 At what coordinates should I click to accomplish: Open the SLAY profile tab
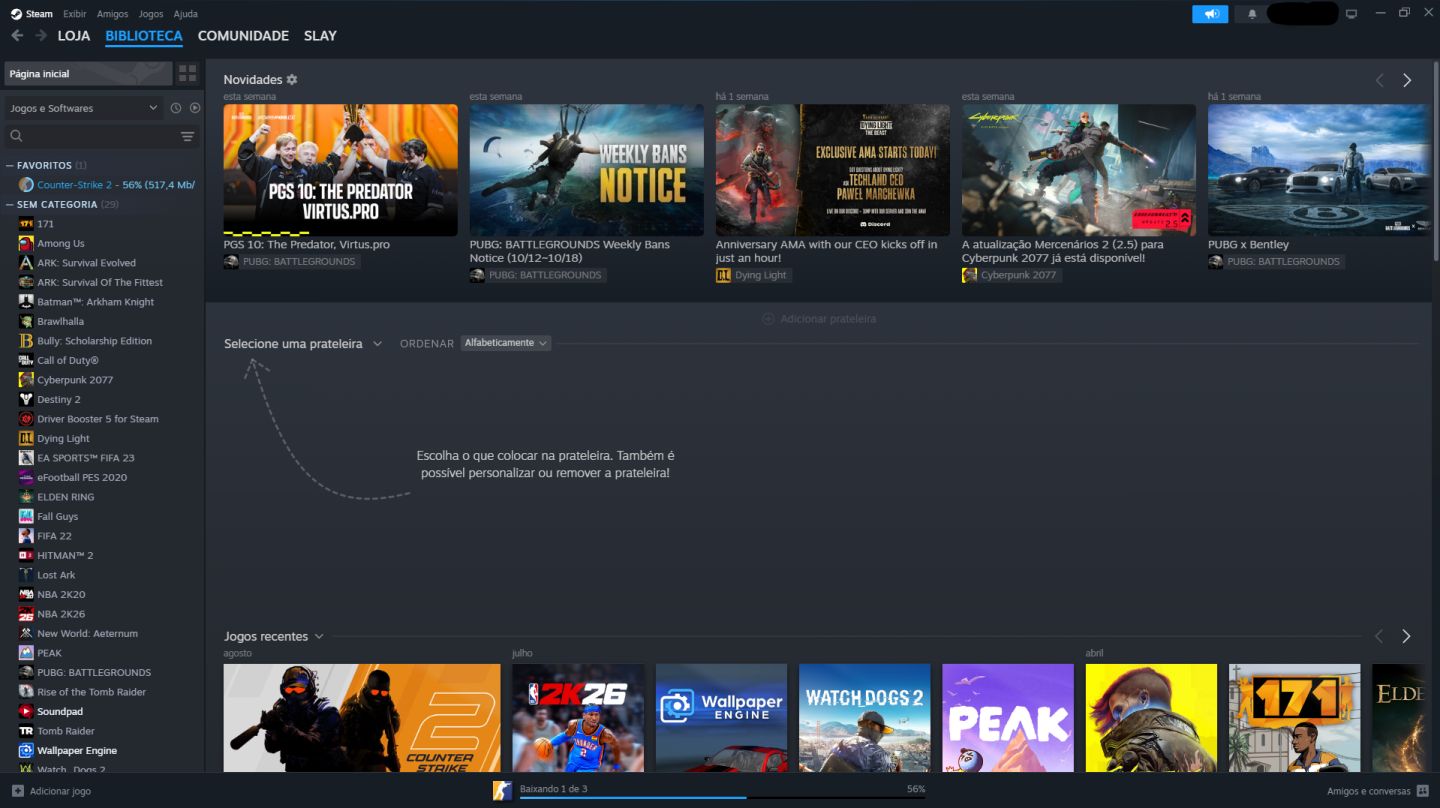click(320, 36)
